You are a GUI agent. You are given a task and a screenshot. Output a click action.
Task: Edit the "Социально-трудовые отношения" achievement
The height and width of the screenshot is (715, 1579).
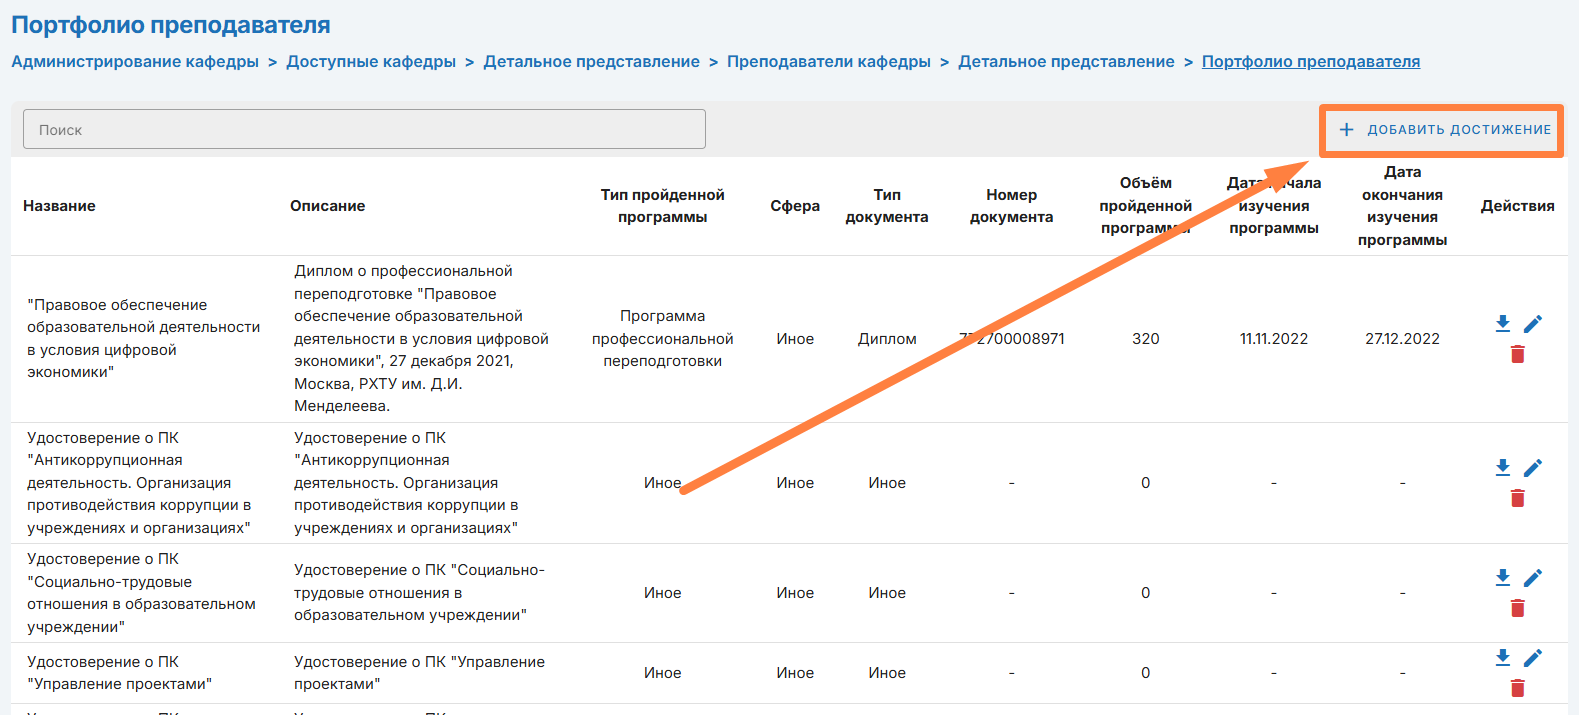[x=1533, y=578]
